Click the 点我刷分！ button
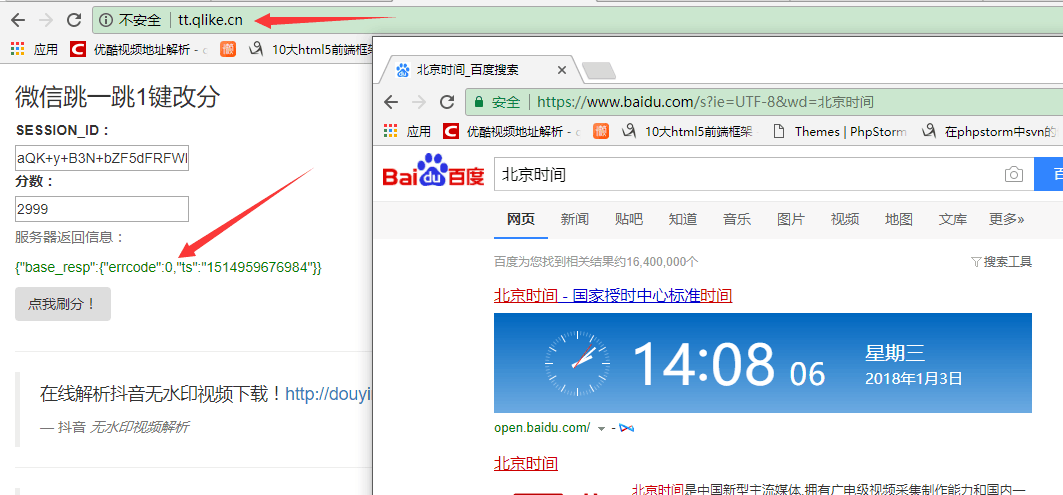Screen dimensions: 1063x495 [x=63, y=304]
